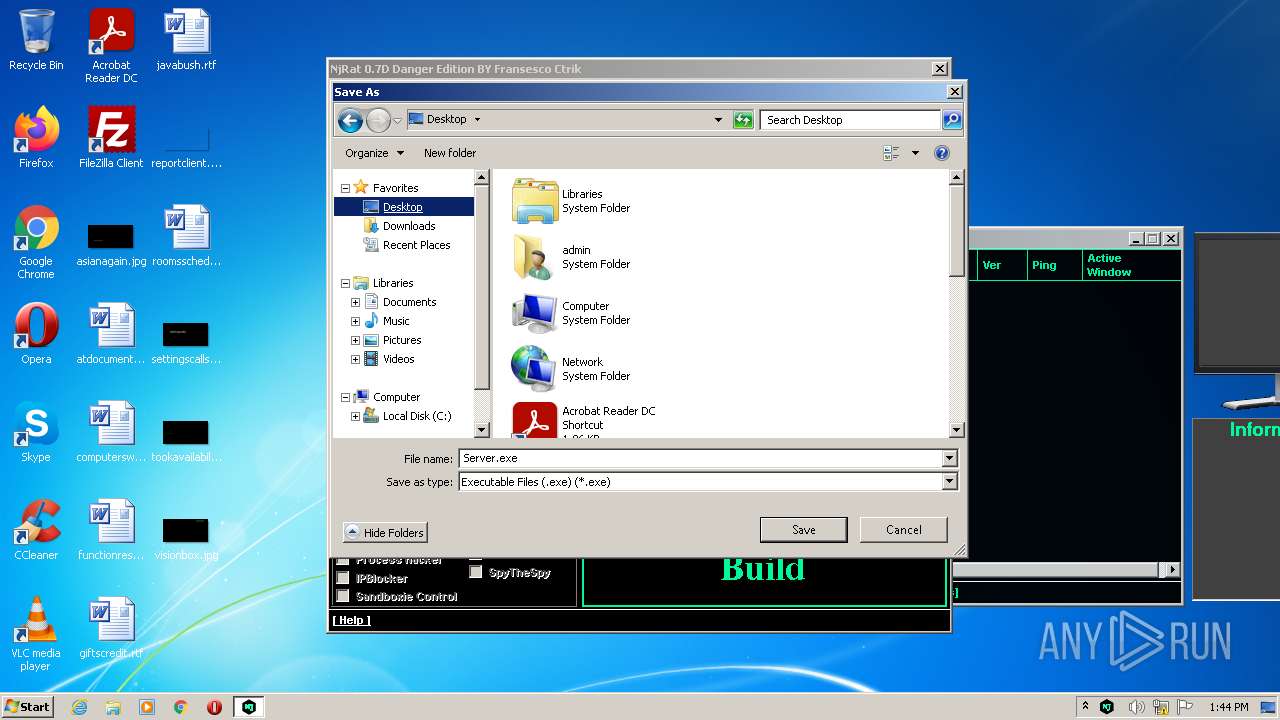Select the Computer system folder in file list
The width and height of the screenshot is (1280, 720).
pyautogui.click(x=570, y=313)
